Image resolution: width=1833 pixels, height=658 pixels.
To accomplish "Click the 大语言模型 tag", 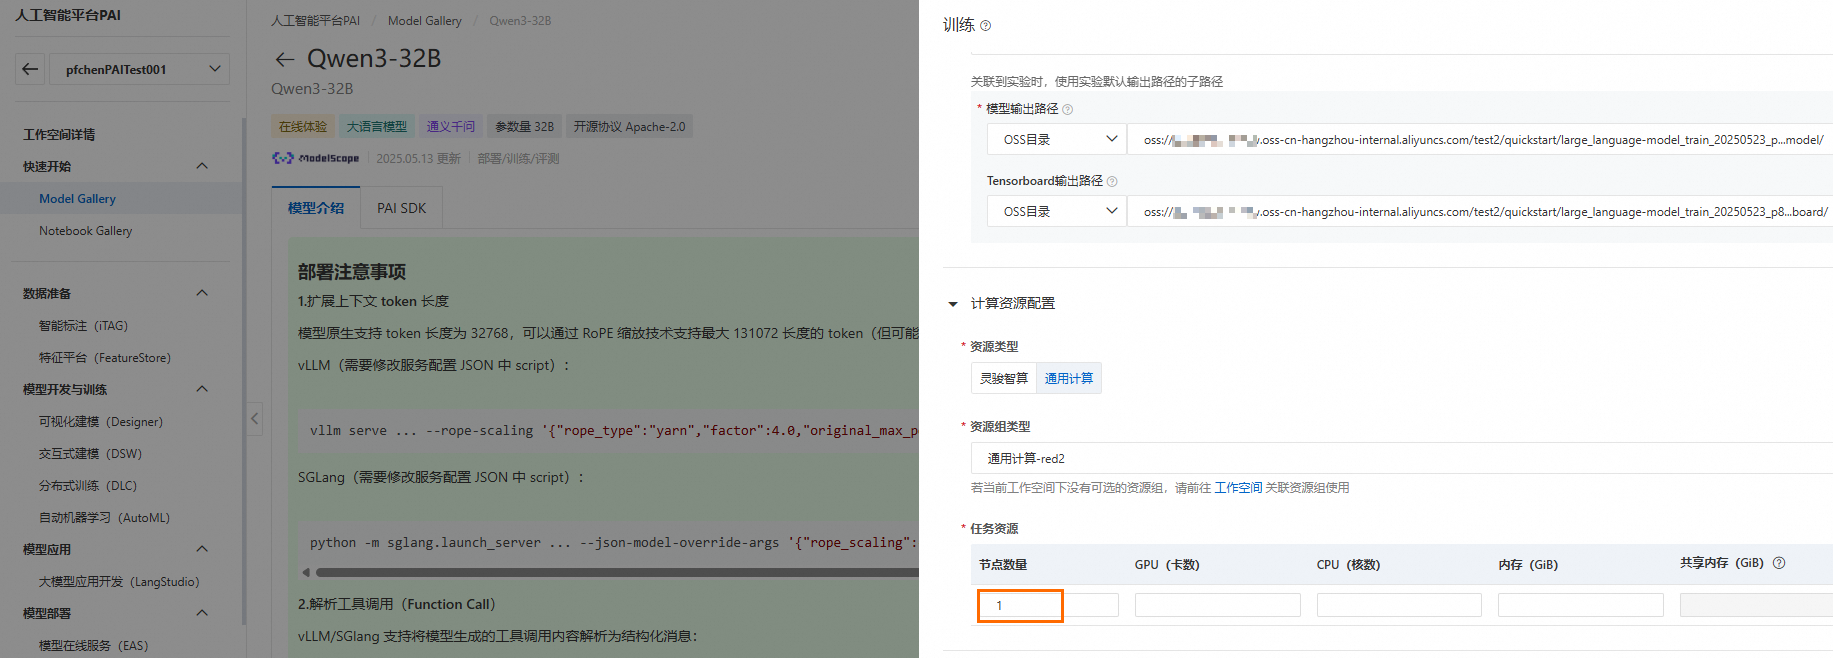I will [x=377, y=127].
